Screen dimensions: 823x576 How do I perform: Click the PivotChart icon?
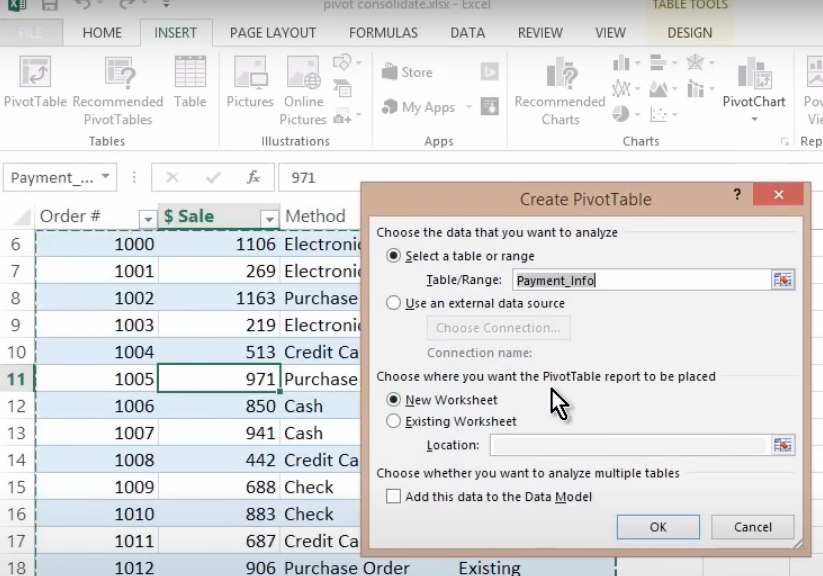754,72
